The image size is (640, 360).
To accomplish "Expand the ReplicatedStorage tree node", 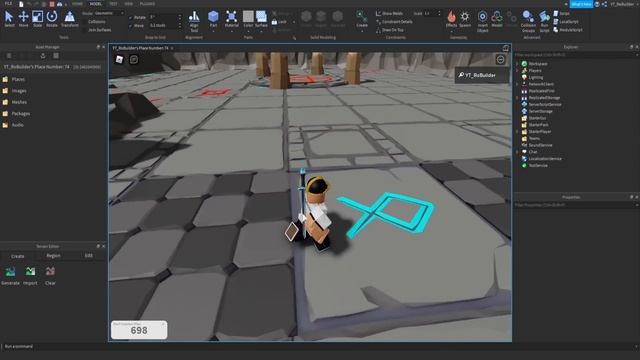I will (x=517, y=98).
